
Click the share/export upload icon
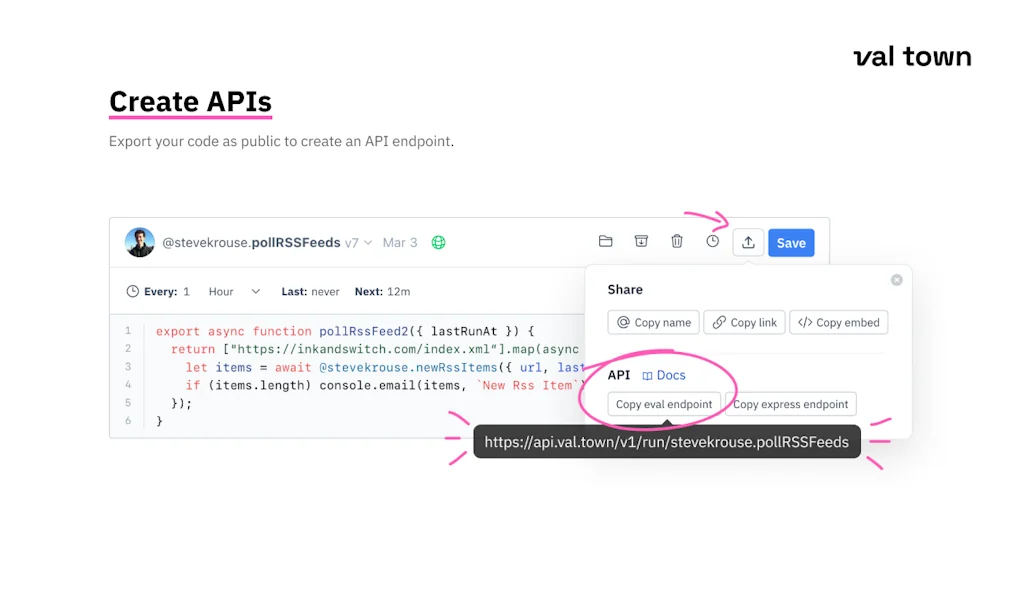click(748, 243)
